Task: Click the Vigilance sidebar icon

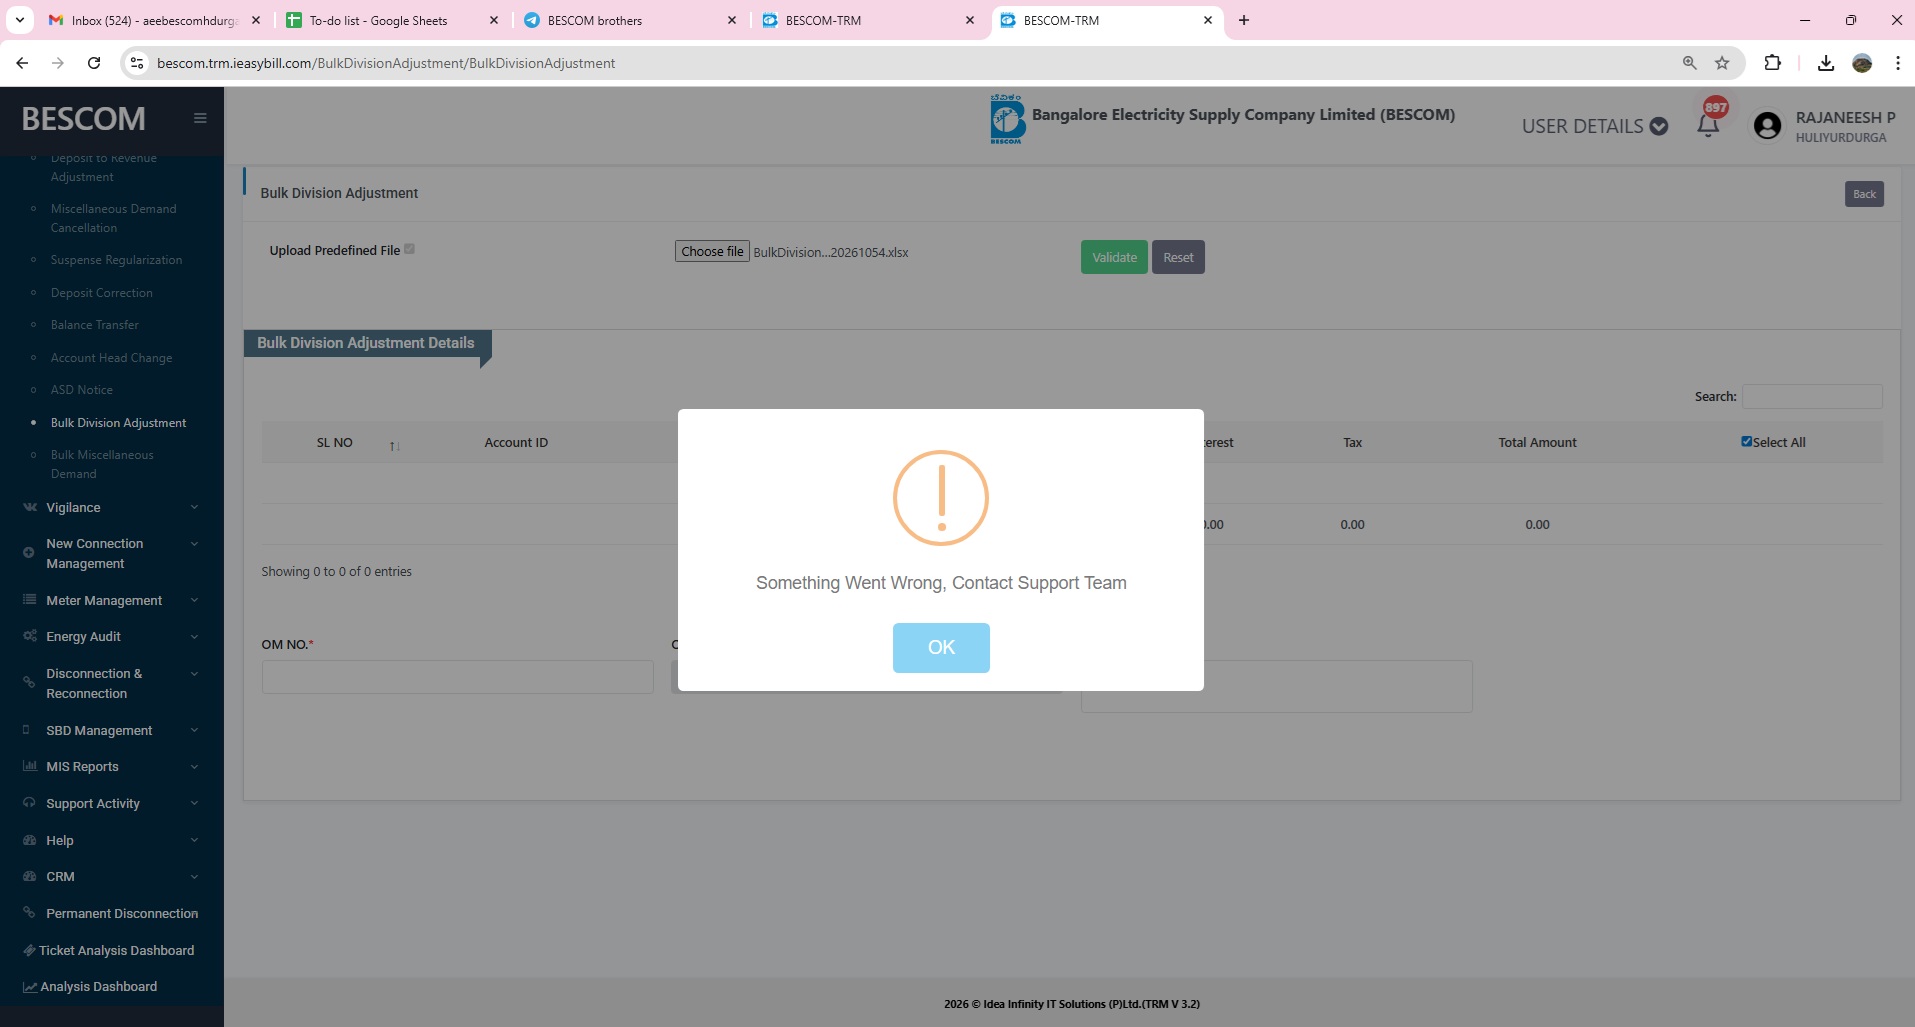Action: pos(30,507)
